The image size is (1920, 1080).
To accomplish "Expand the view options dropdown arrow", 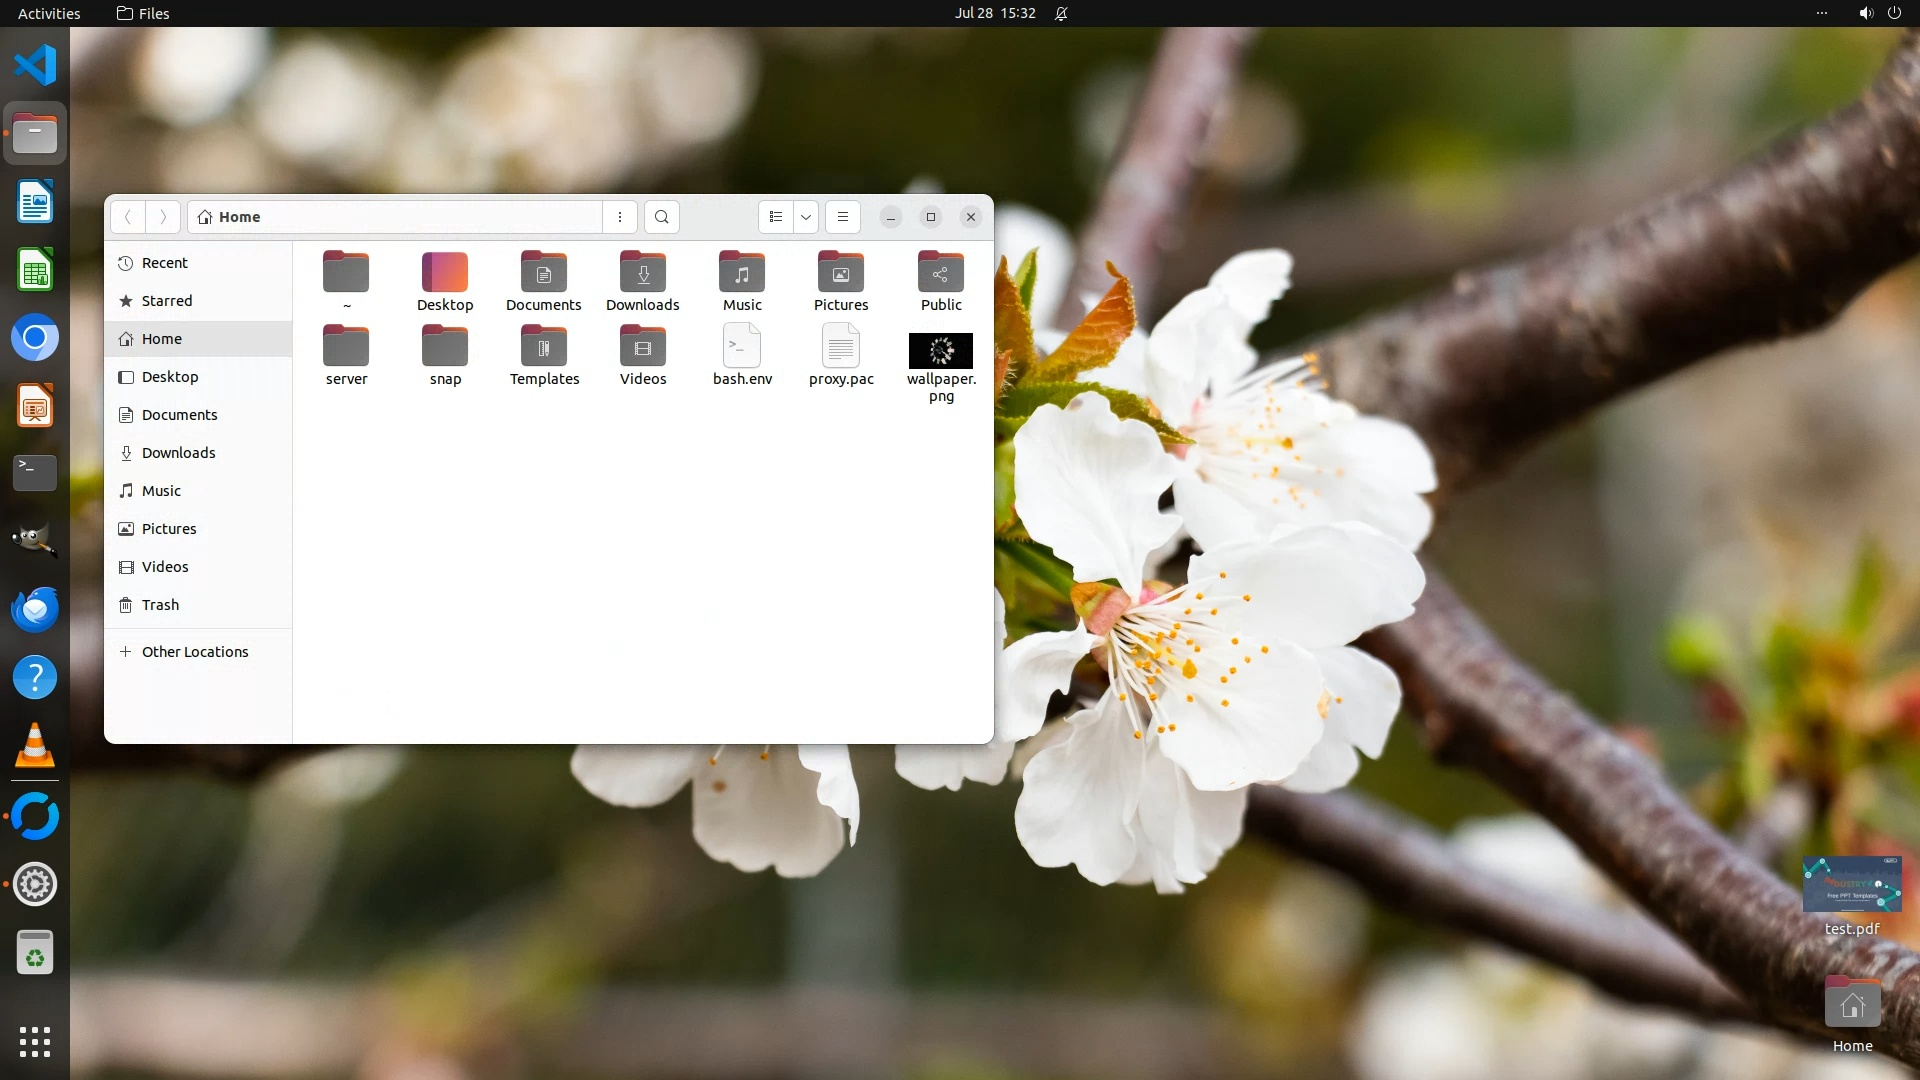I will [806, 217].
